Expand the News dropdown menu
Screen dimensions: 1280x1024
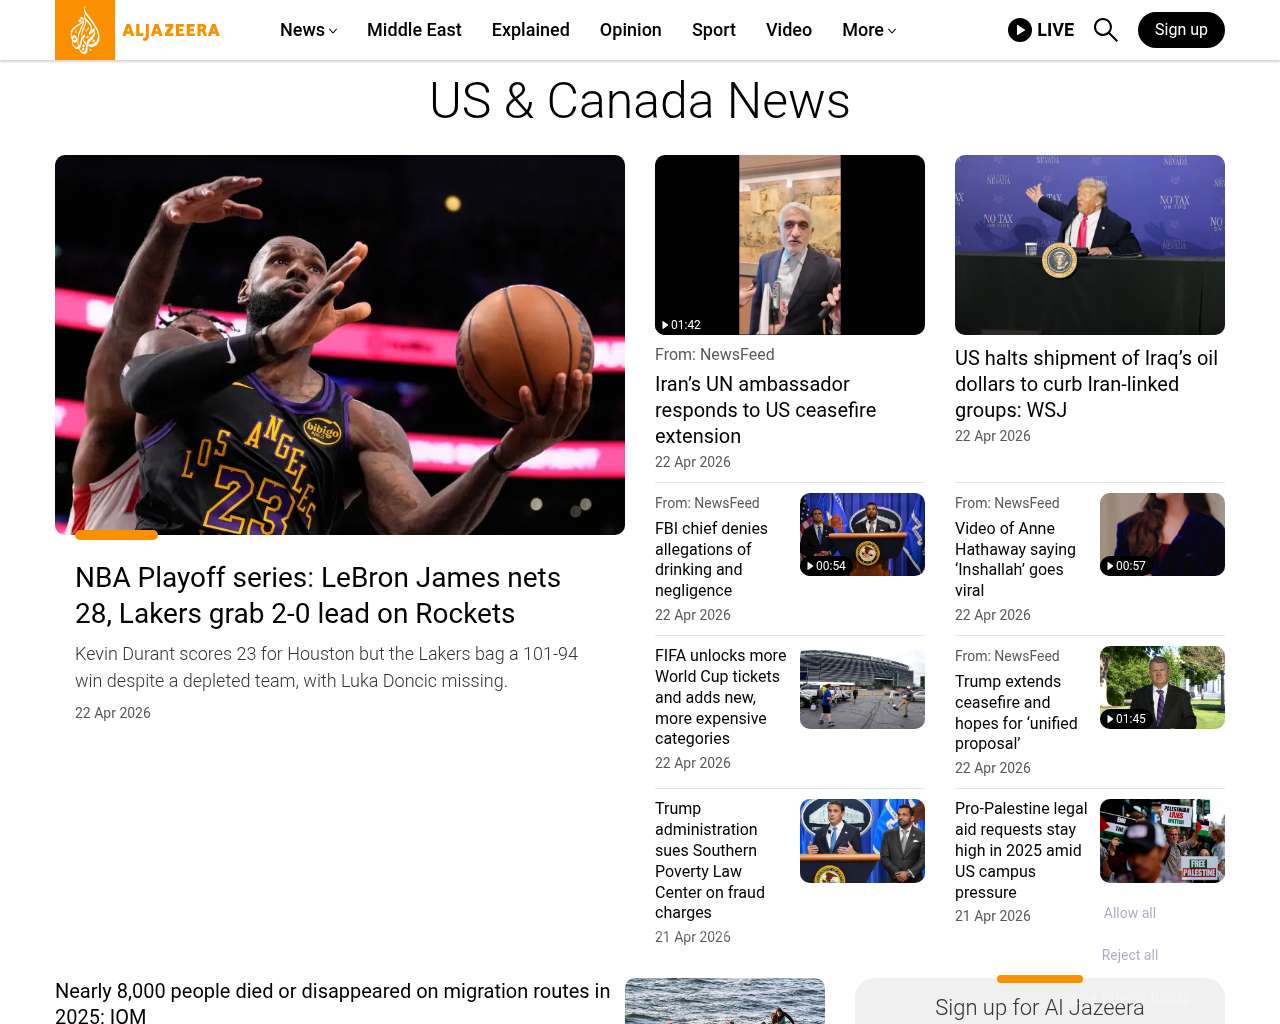tap(308, 30)
